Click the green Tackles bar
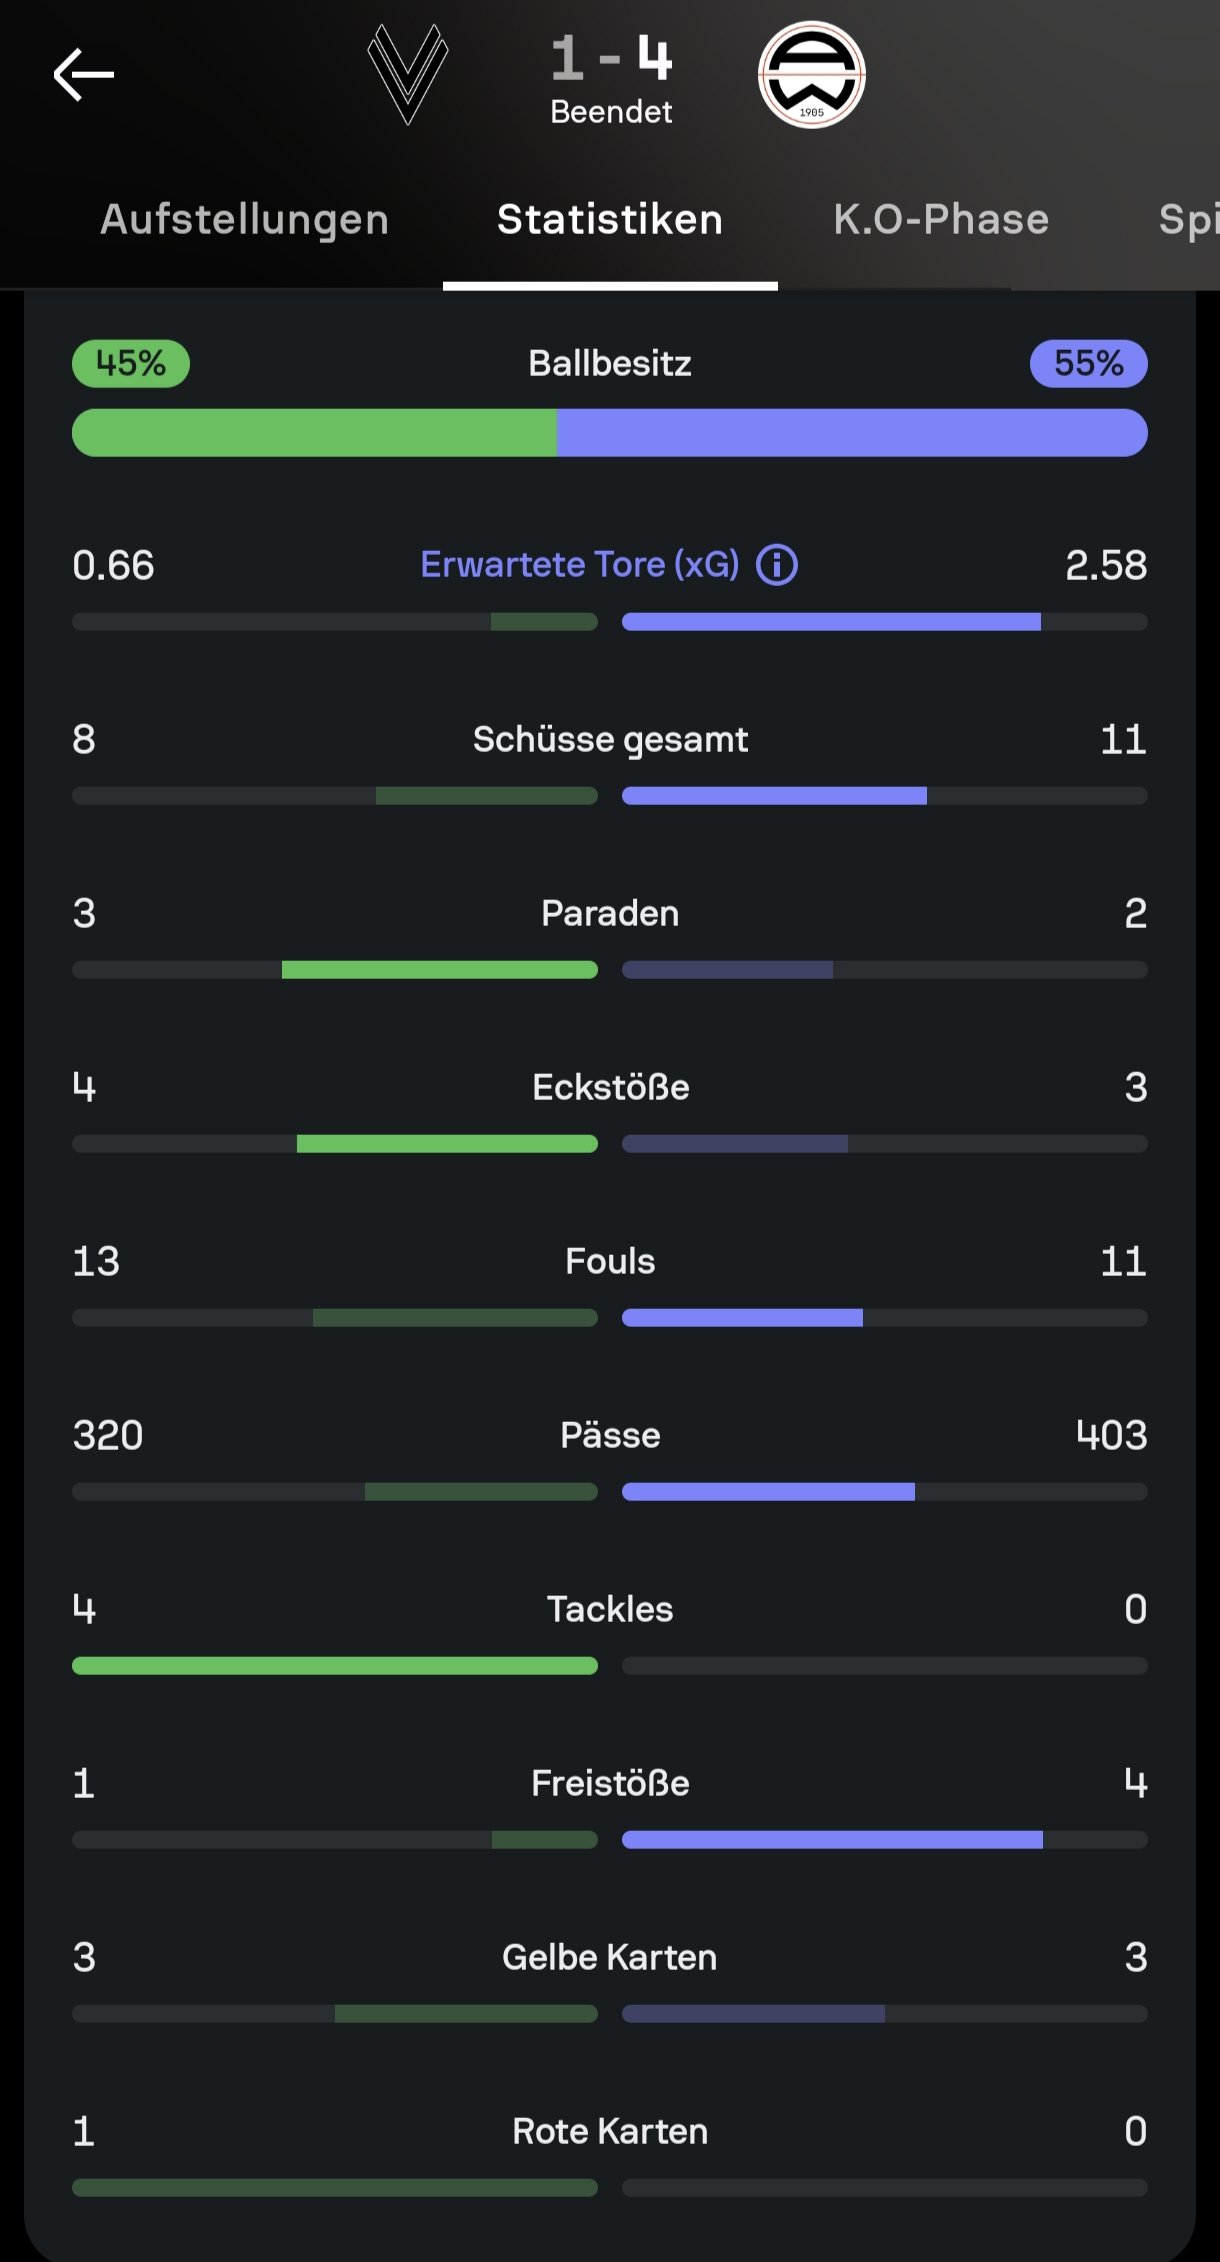Screen dimensions: 1220x2262 coord(335,1666)
